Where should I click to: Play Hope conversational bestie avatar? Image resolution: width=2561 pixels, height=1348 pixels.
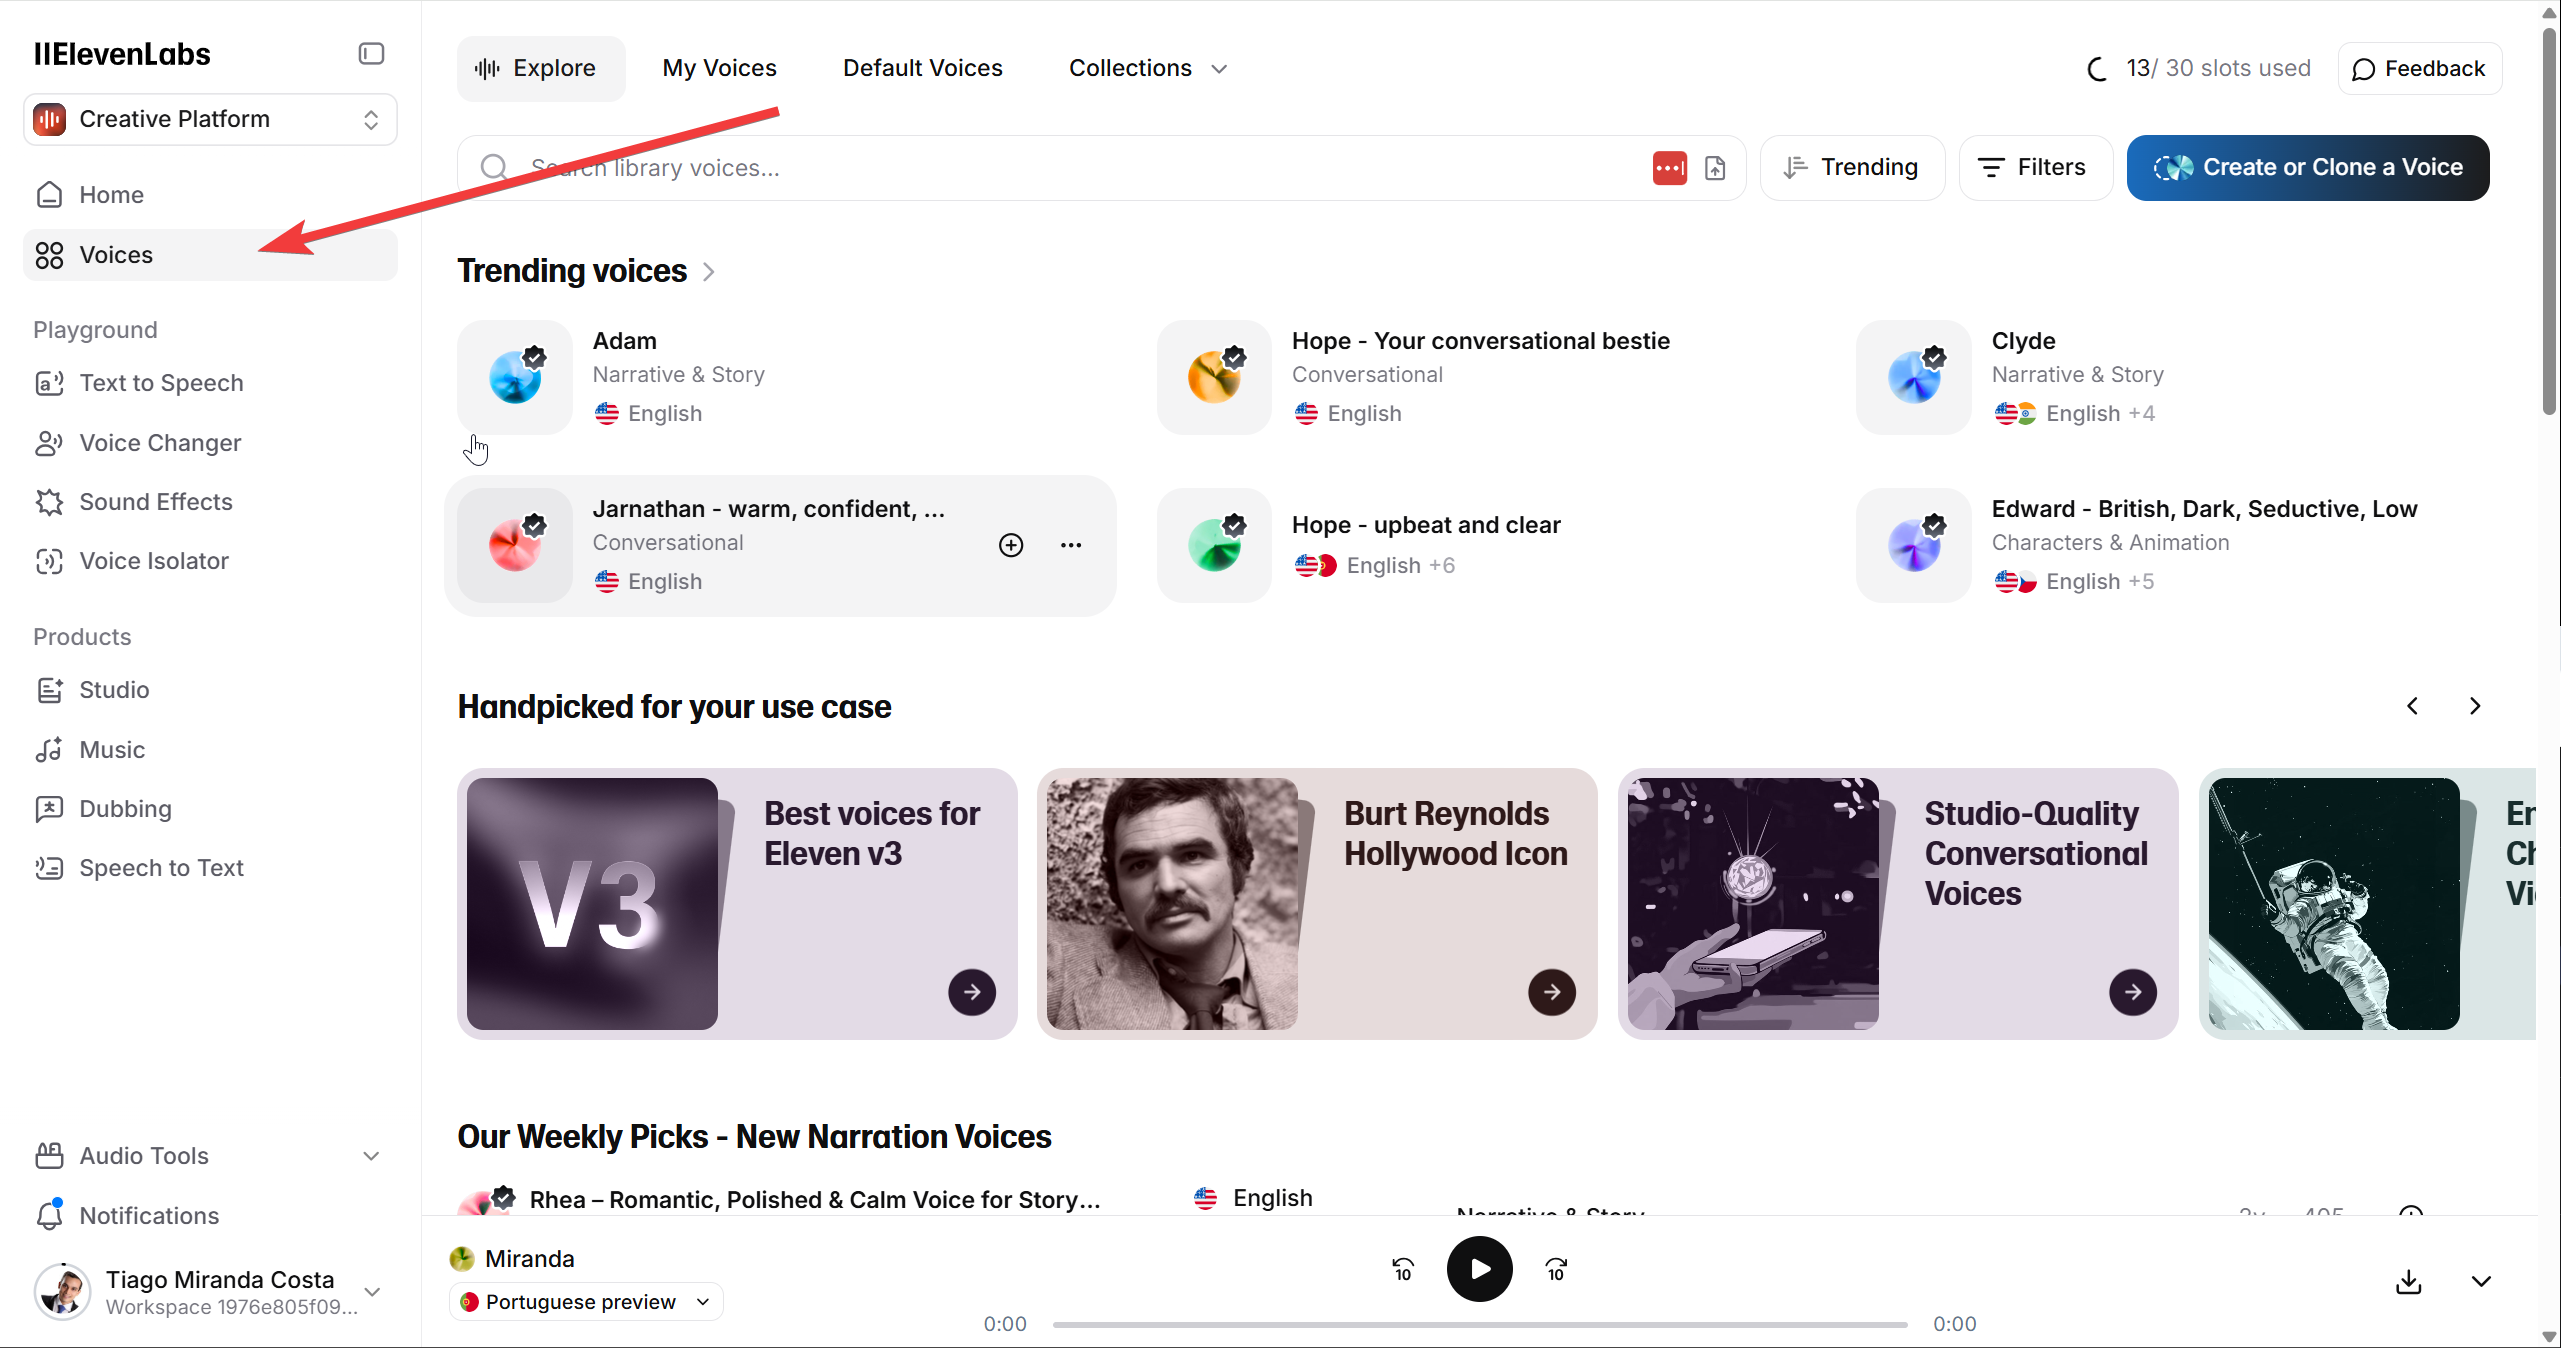click(x=1214, y=377)
